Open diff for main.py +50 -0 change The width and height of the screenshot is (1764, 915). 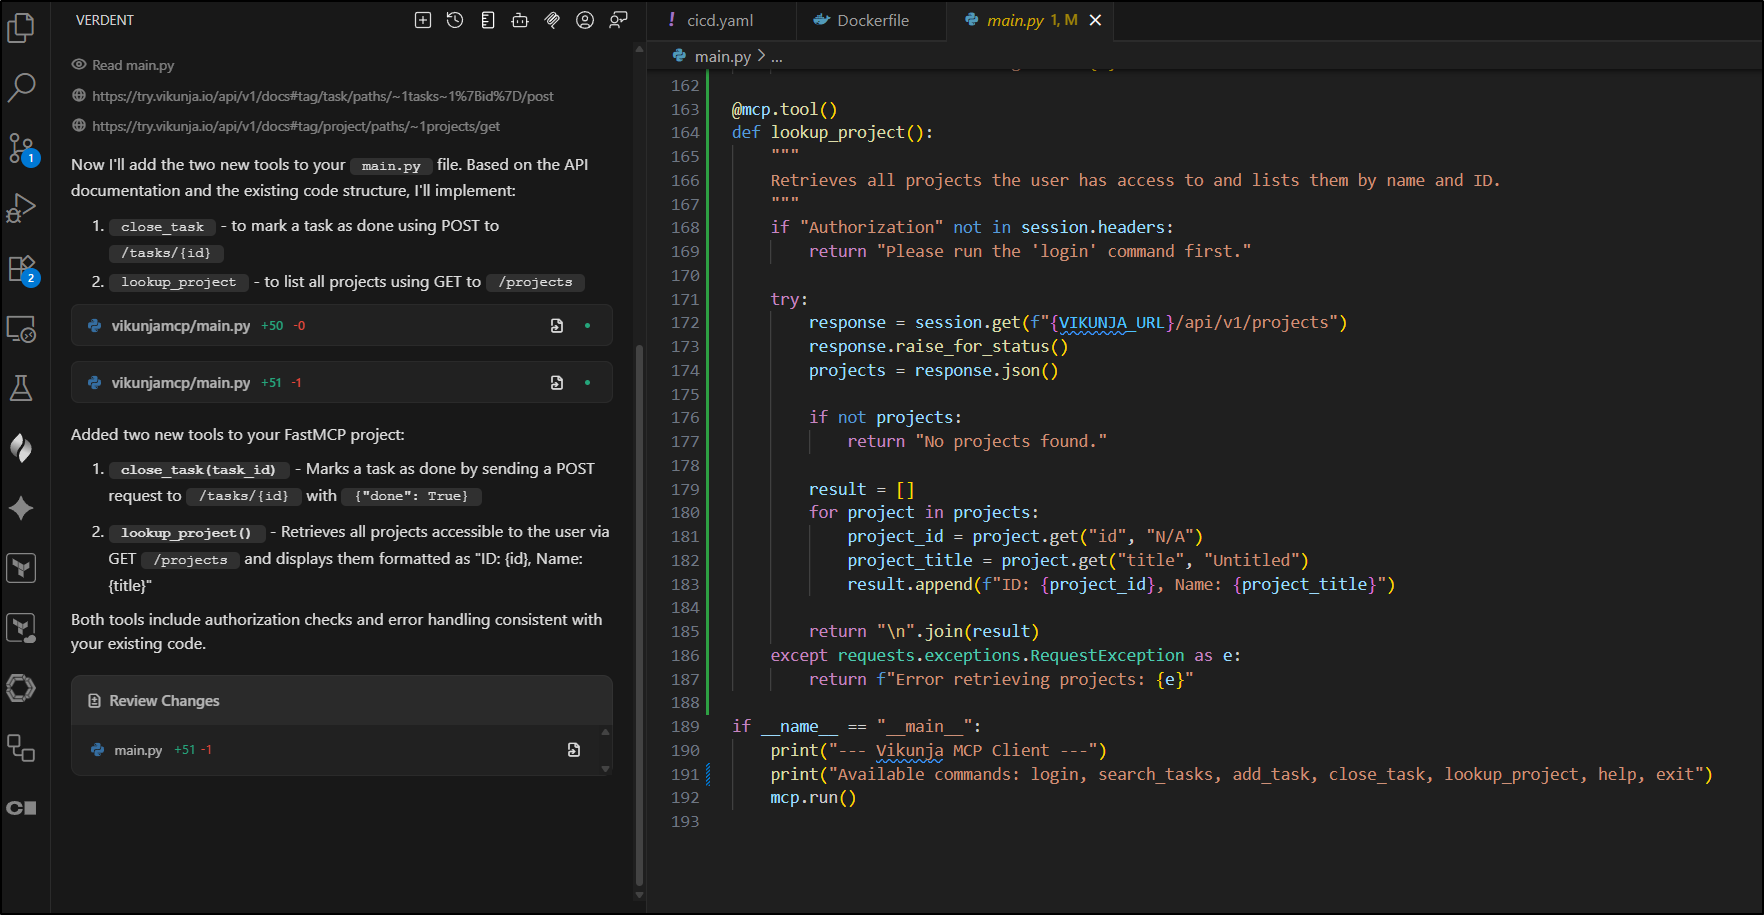pos(557,326)
